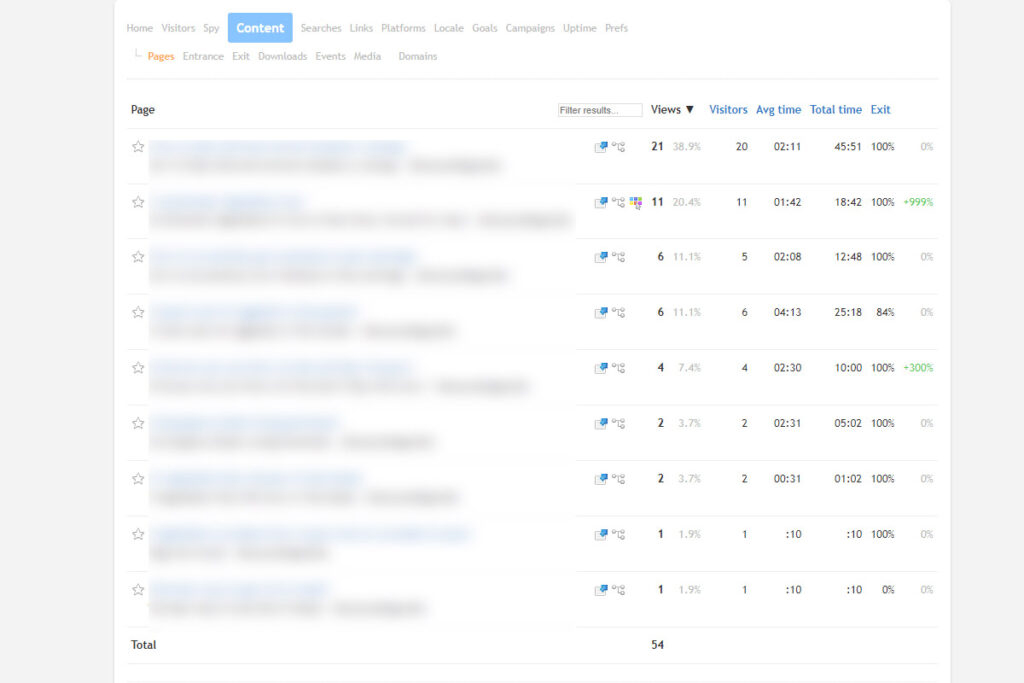Screen dimensions: 1024x683
Task: Toggle favorite star on the 11-views row
Action: click(x=138, y=202)
